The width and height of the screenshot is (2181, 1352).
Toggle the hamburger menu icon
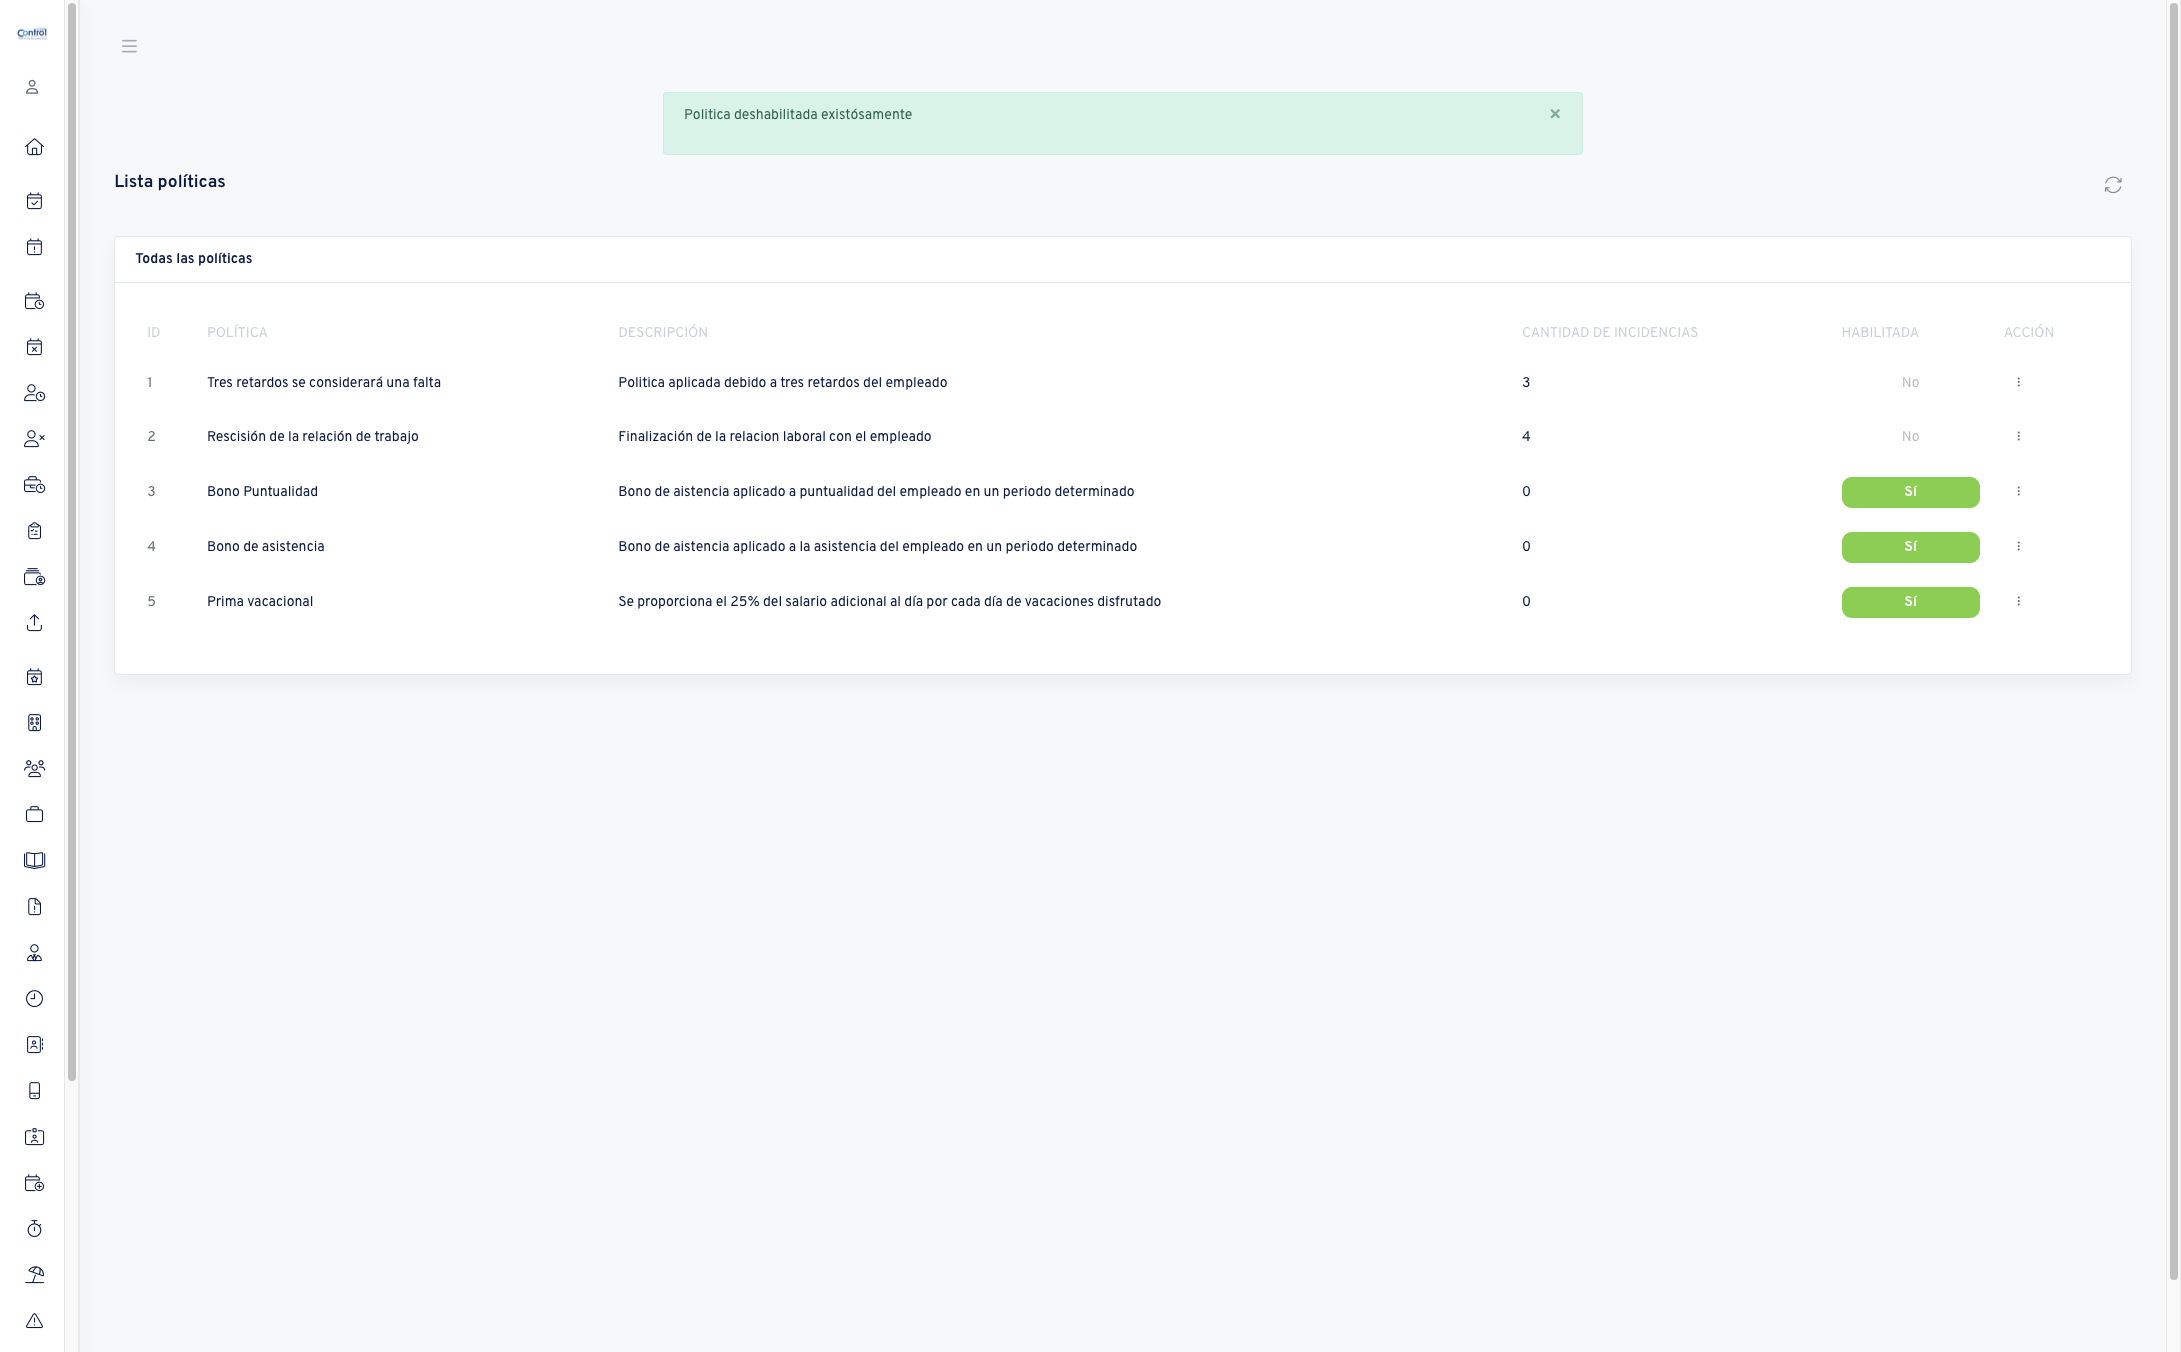[x=129, y=46]
